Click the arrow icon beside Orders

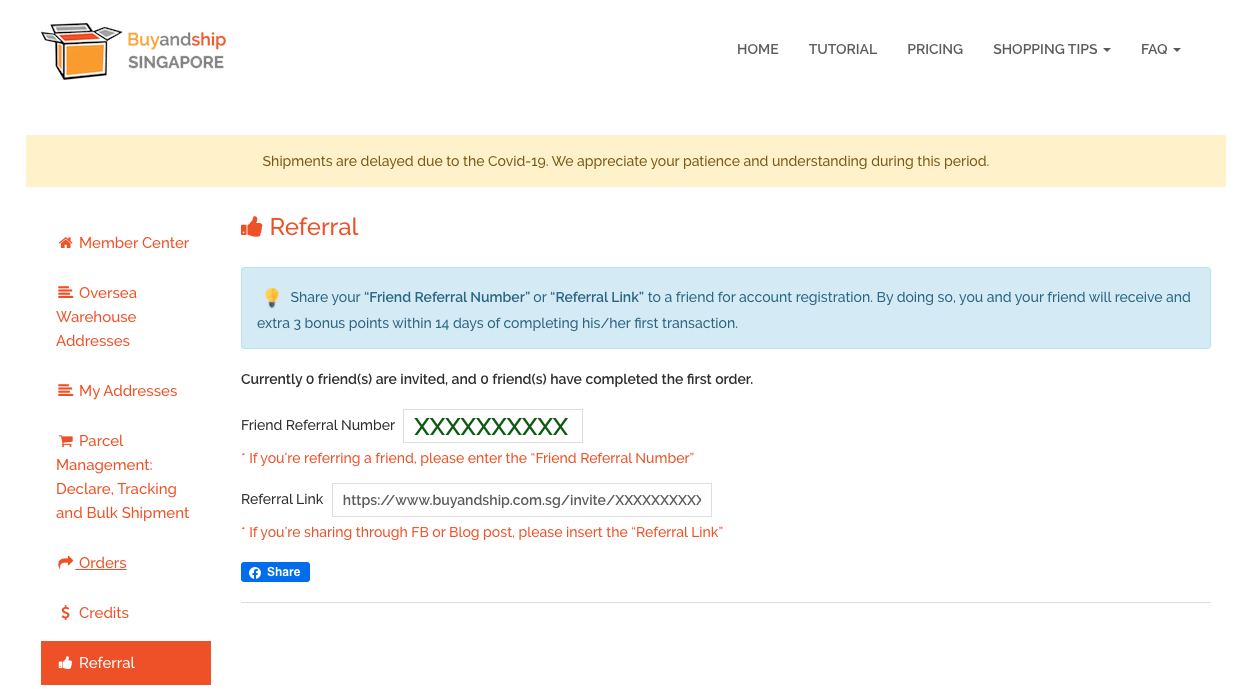(65, 563)
